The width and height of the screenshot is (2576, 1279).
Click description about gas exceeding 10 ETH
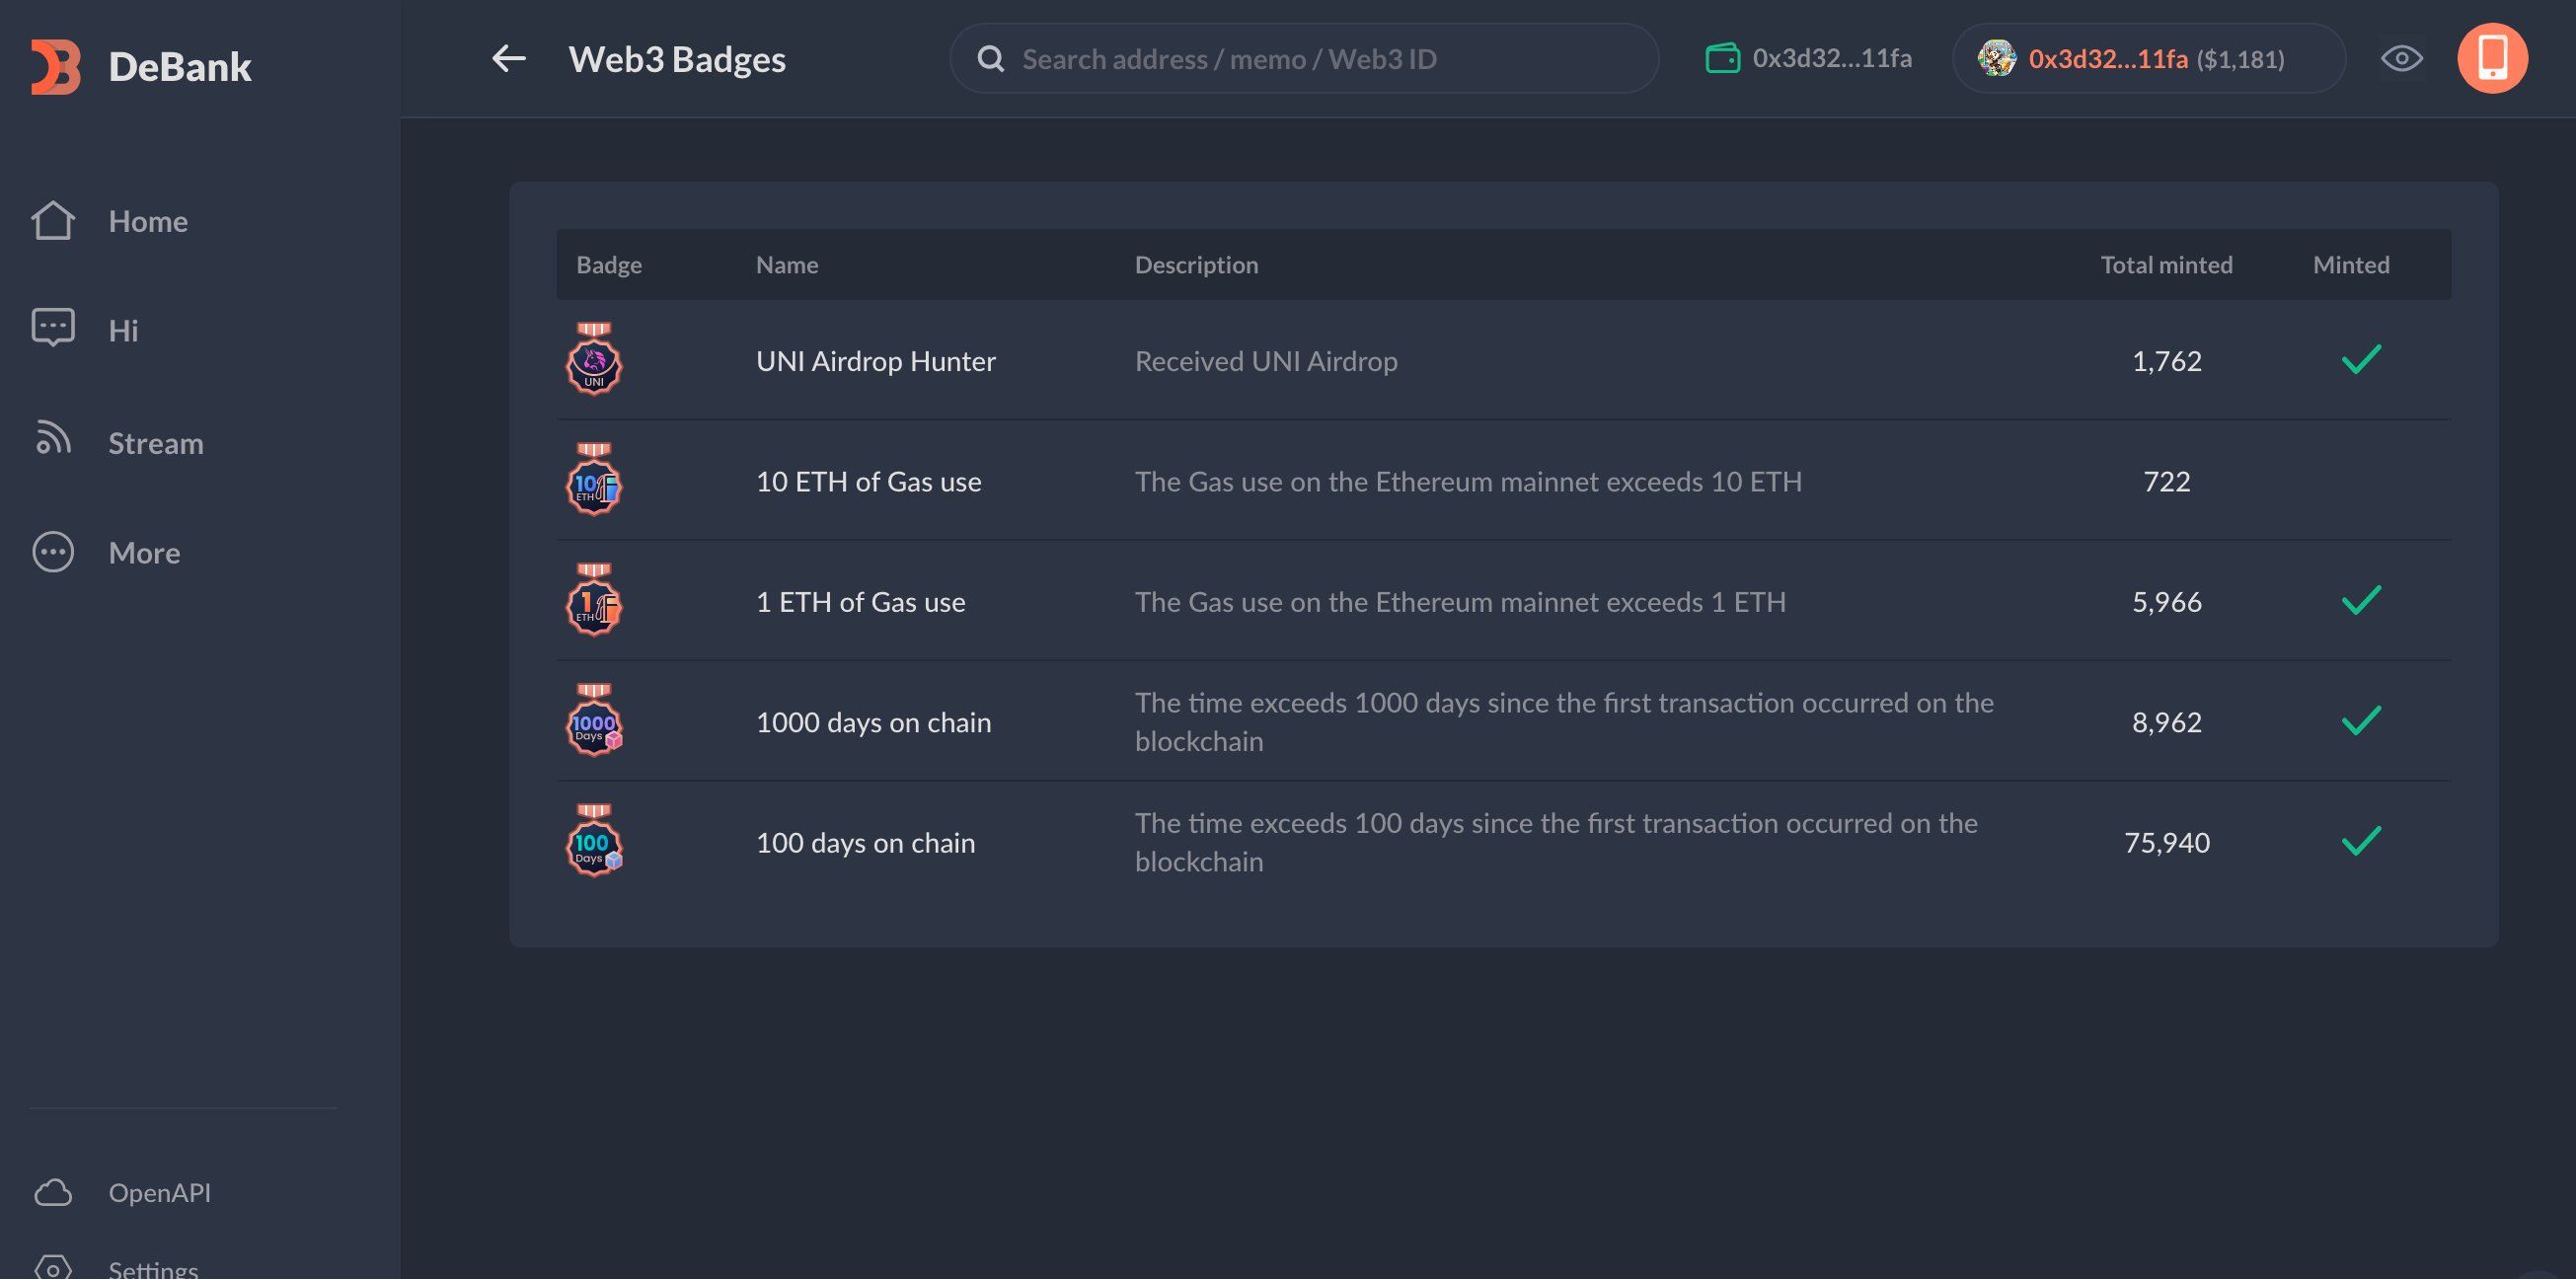[1468, 482]
